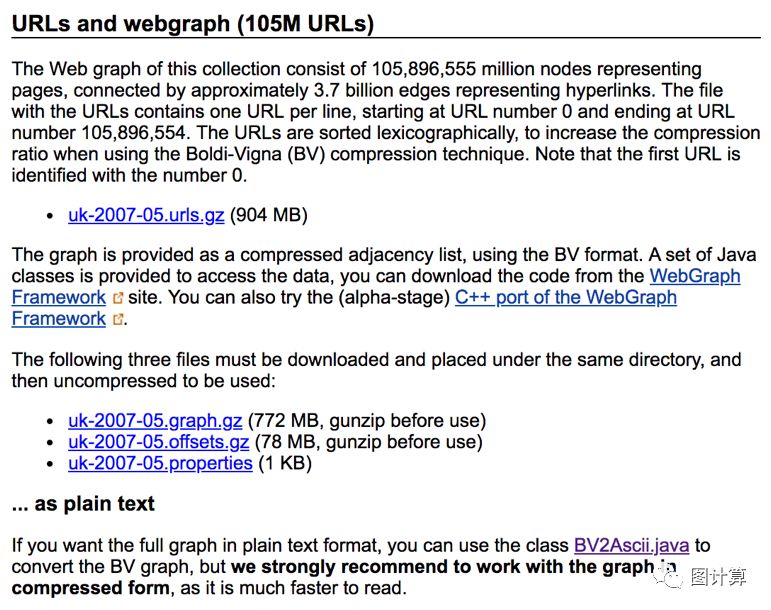Click the "... as plain text" subheading
Image resolution: width=771 pixels, height=610 pixels.
83,504
